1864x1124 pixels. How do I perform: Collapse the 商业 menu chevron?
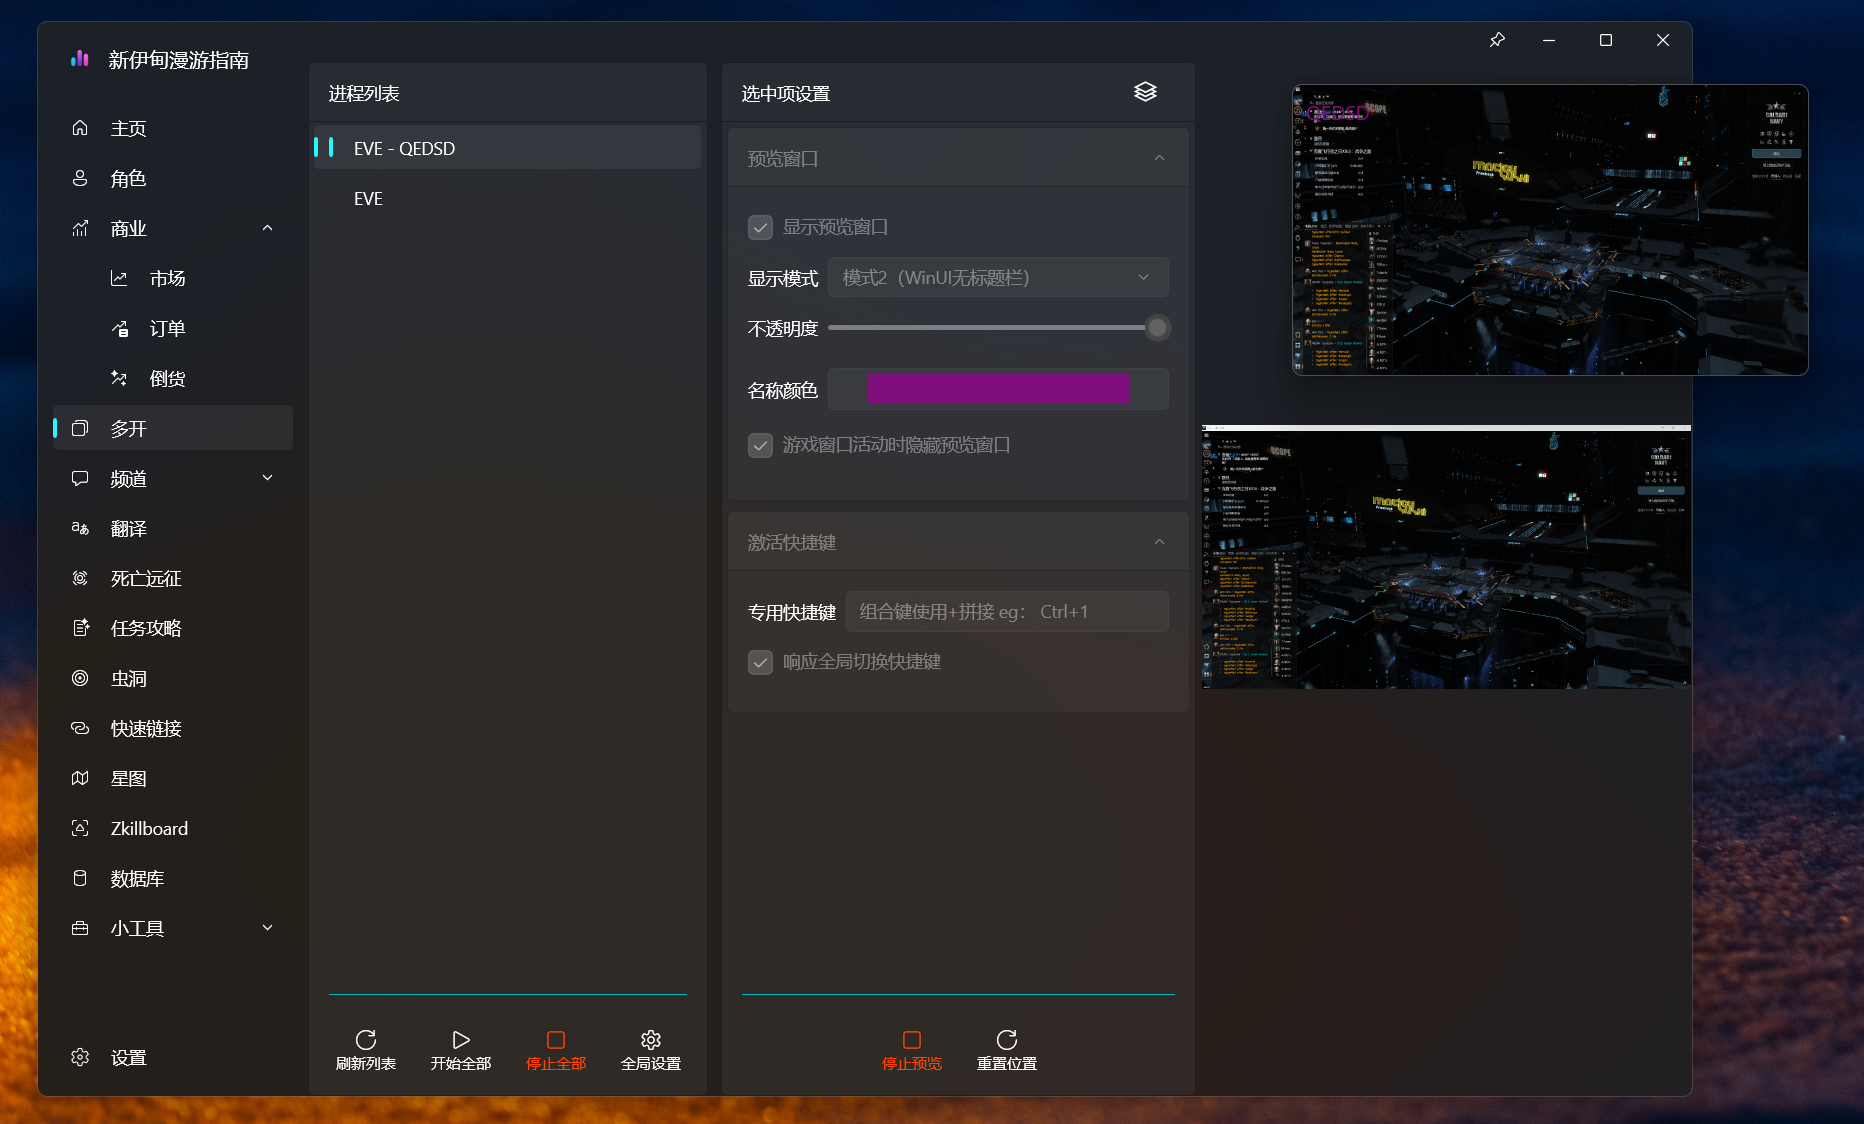pos(267,228)
